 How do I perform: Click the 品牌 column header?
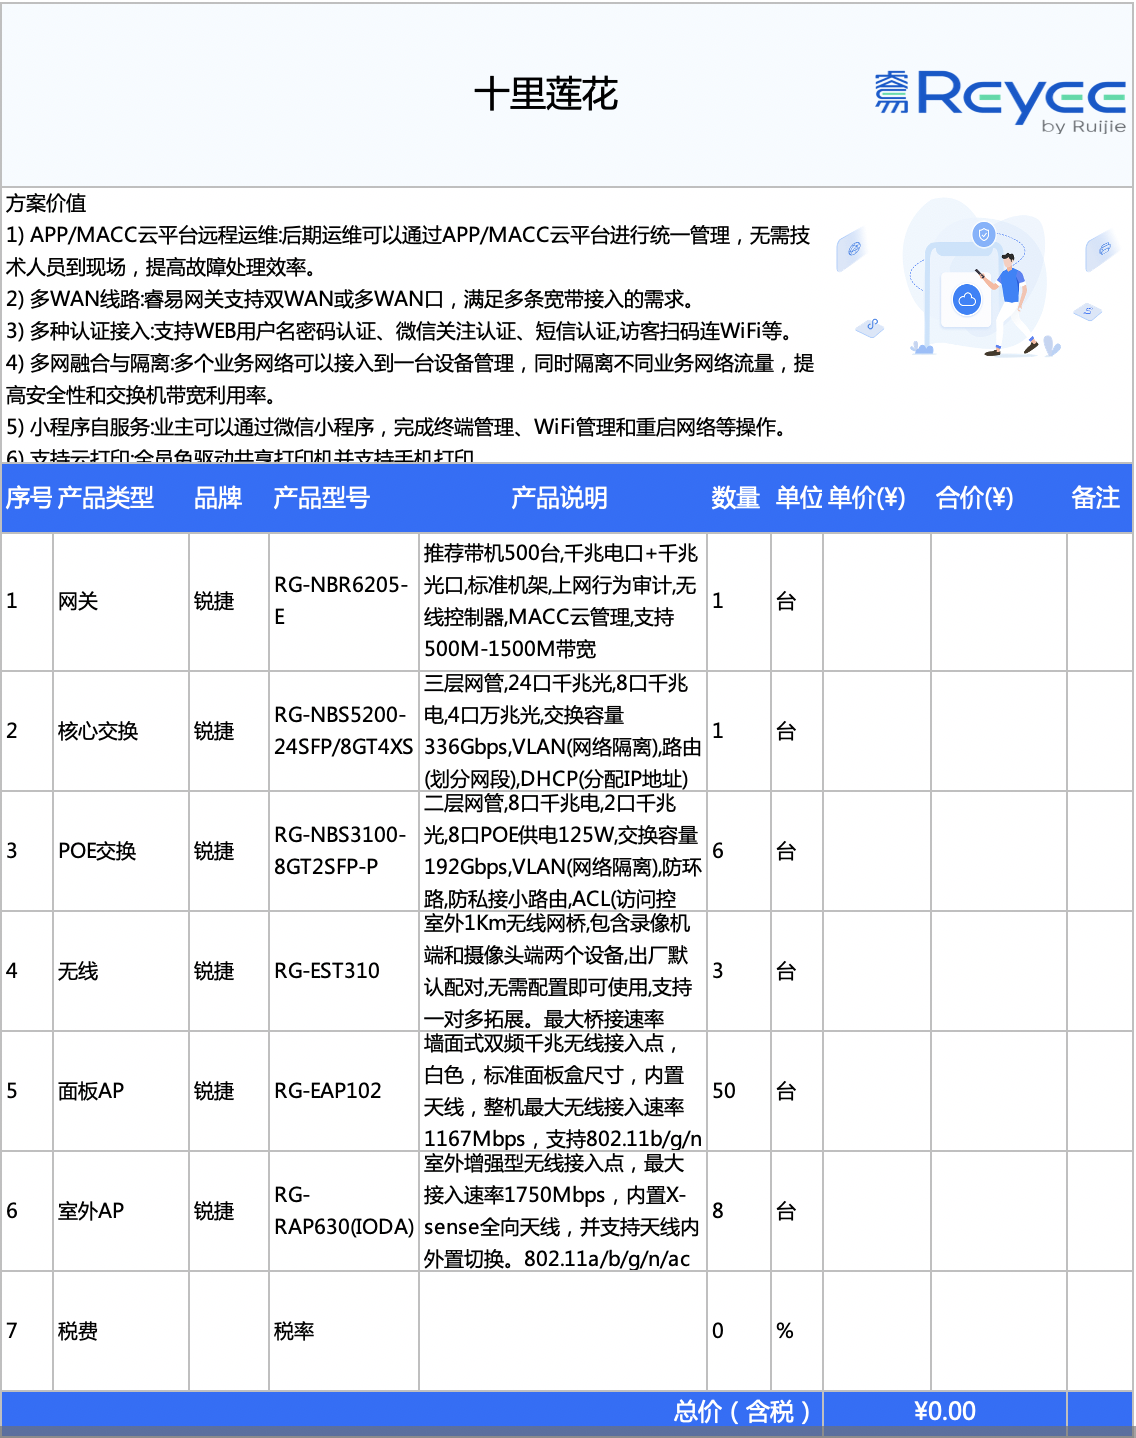218,498
